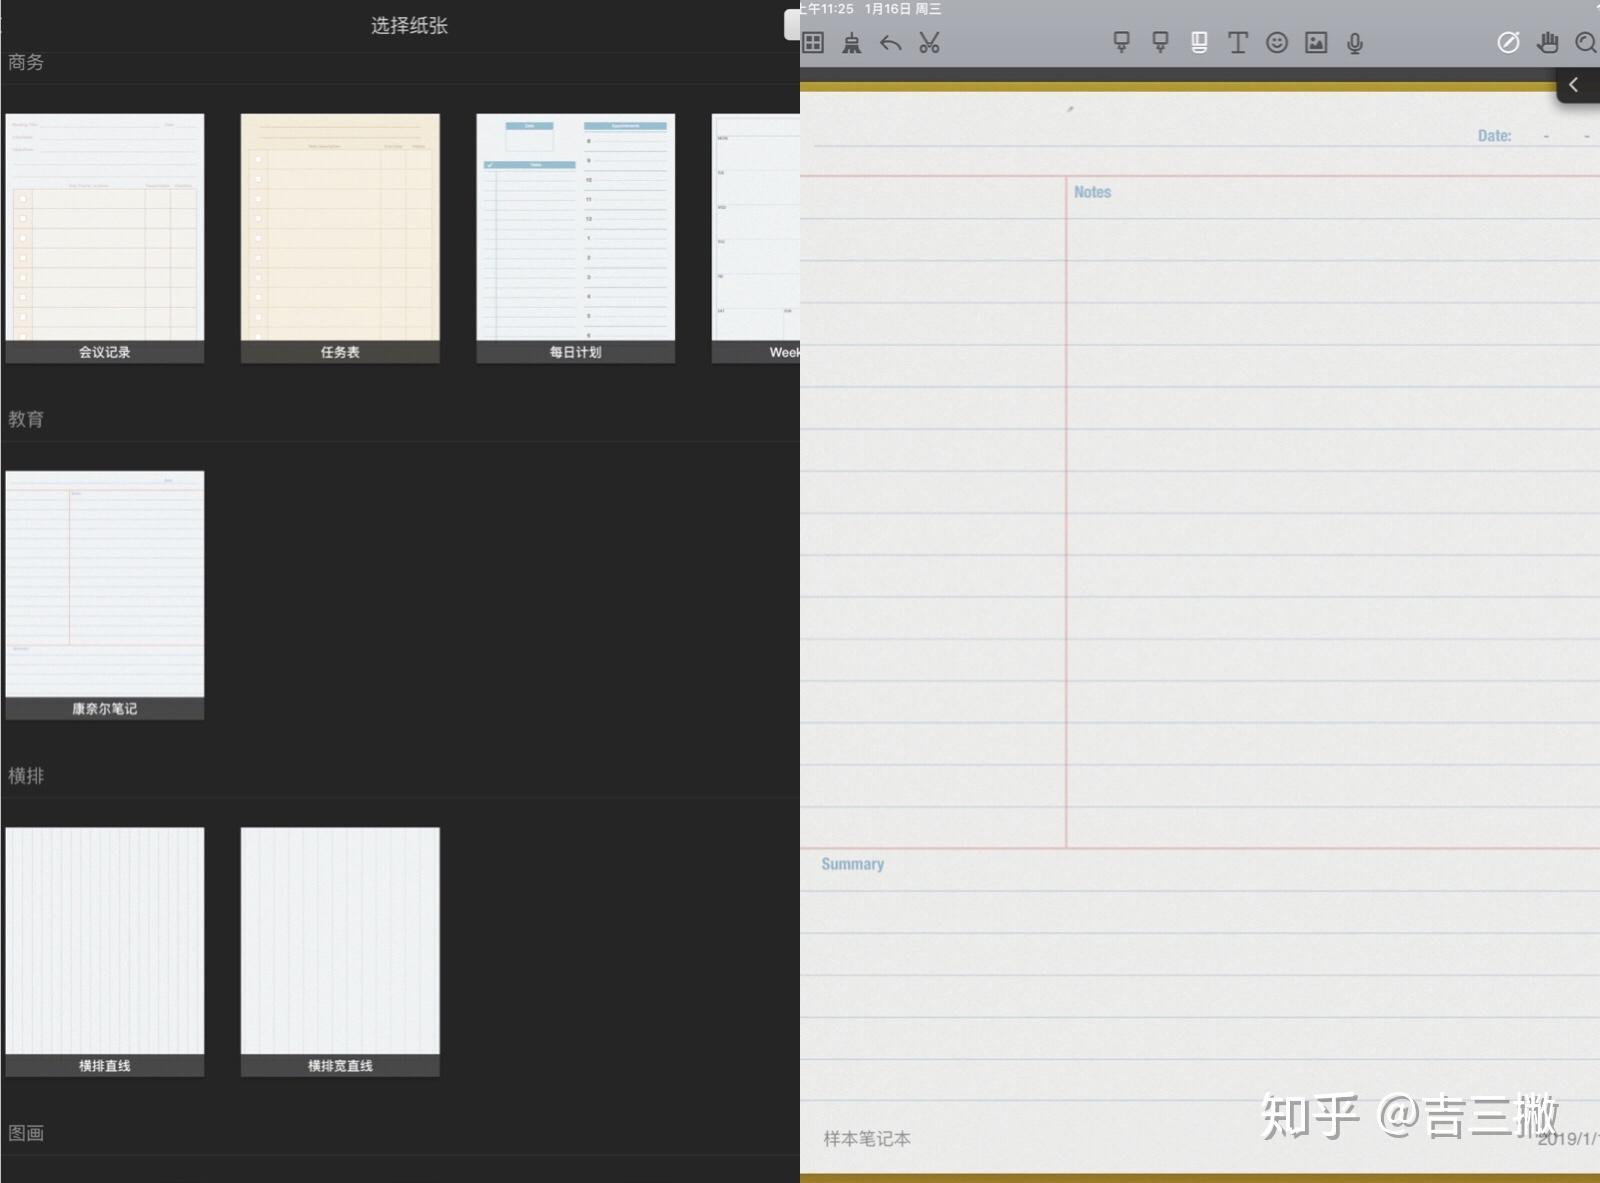Pick the 每日计划 paper template
This screenshot has width=1600, height=1183.
pos(576,238)
